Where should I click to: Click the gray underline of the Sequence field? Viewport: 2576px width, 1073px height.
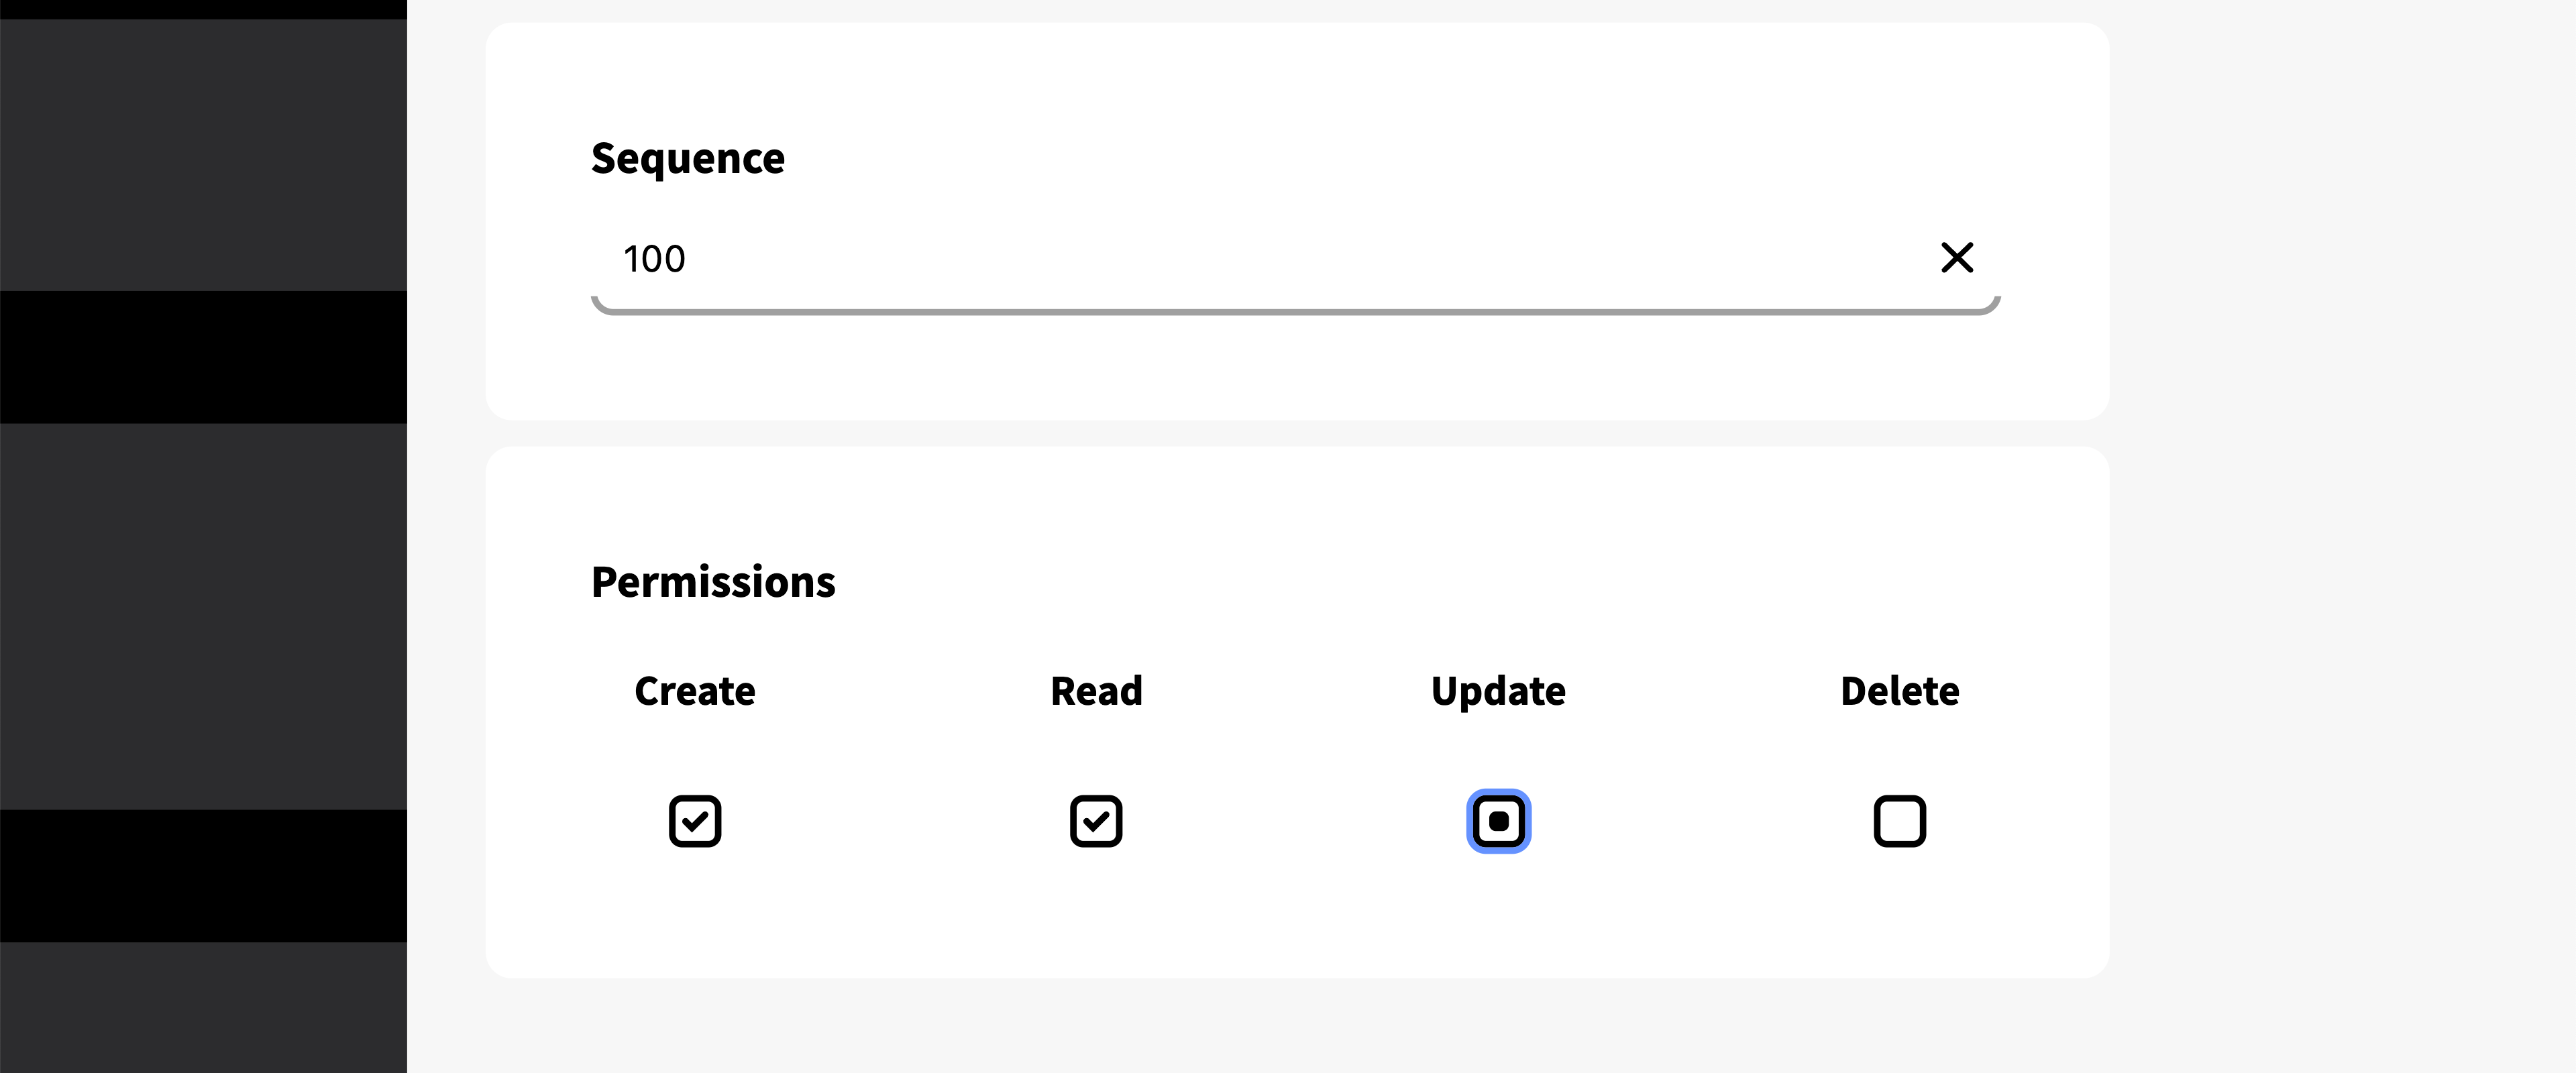tap(1296, 311)
